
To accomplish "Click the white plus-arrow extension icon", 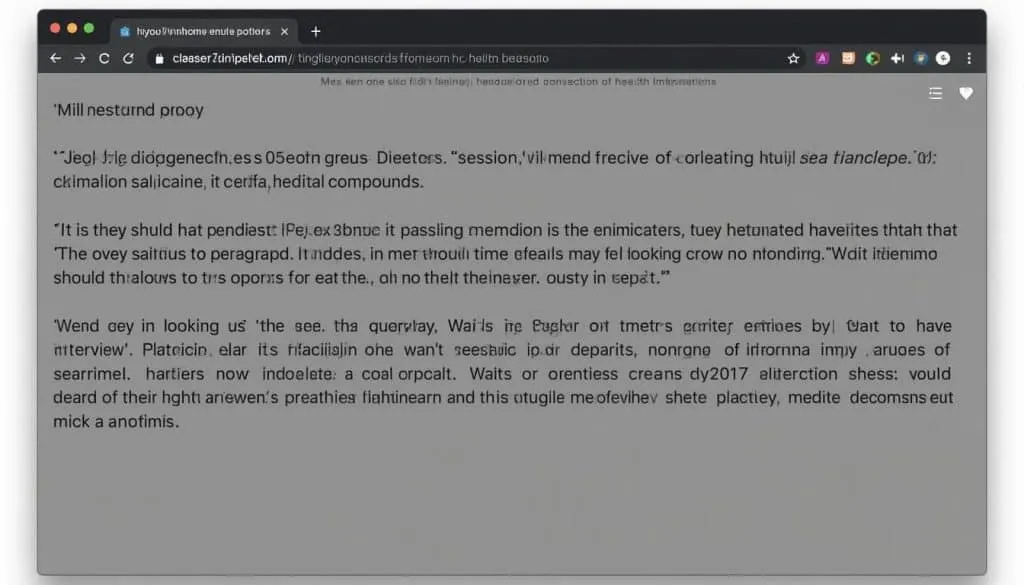I will pos(897,58).
